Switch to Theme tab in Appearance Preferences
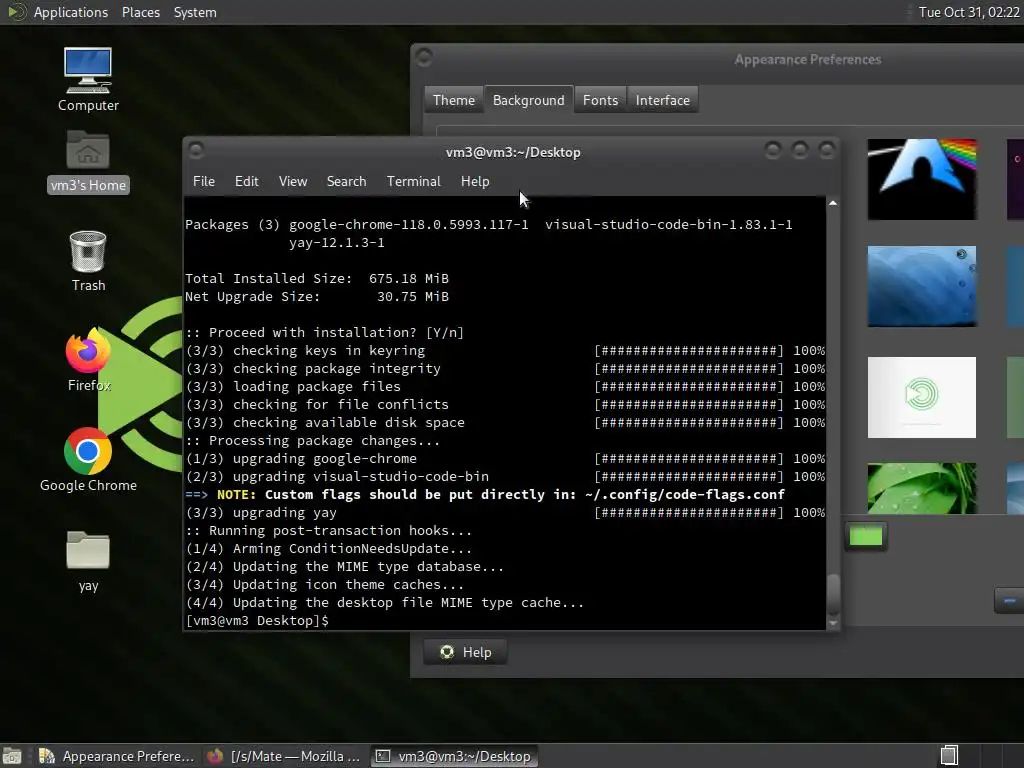 tap(454, 100)
